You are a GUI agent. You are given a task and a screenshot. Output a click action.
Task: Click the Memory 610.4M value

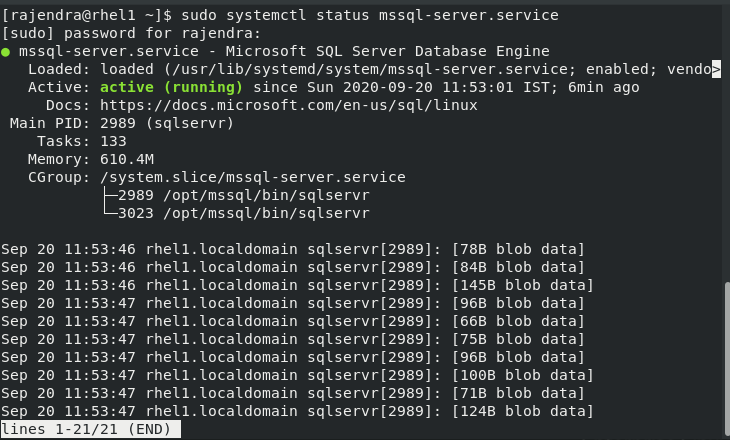(x=127, y=159)
